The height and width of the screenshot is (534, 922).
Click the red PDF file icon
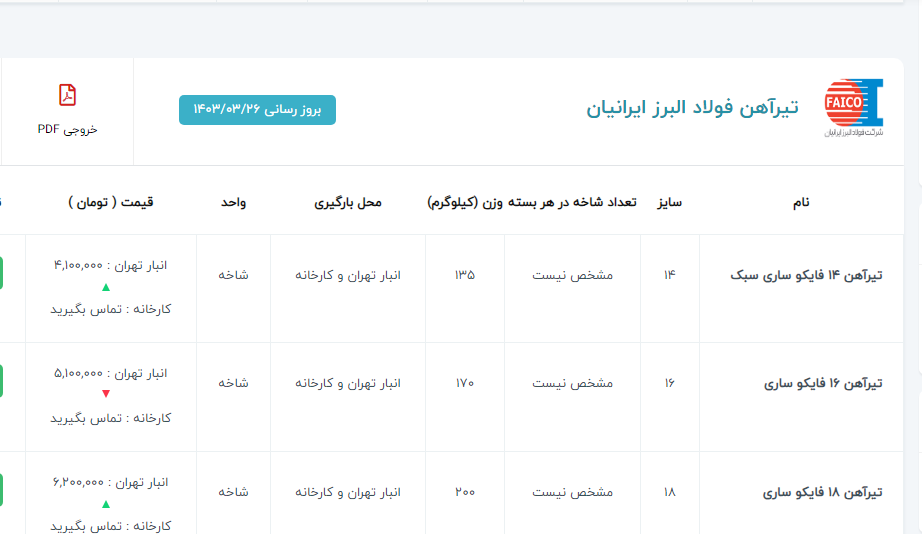[67, 95]
